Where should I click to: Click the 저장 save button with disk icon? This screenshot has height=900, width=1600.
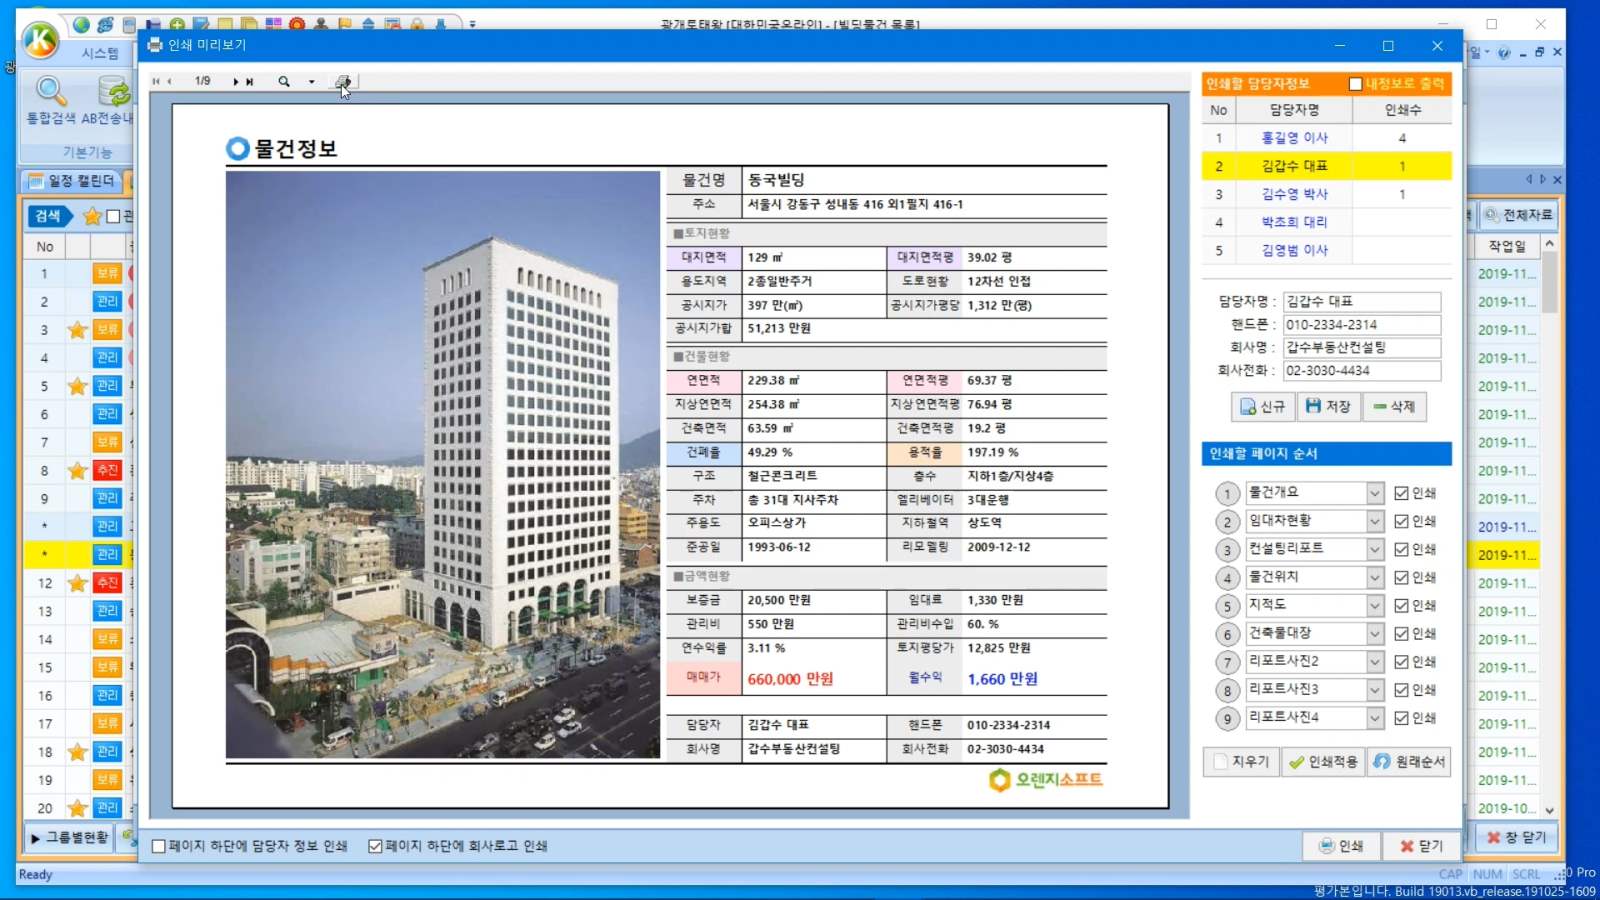pos(1328,406)
